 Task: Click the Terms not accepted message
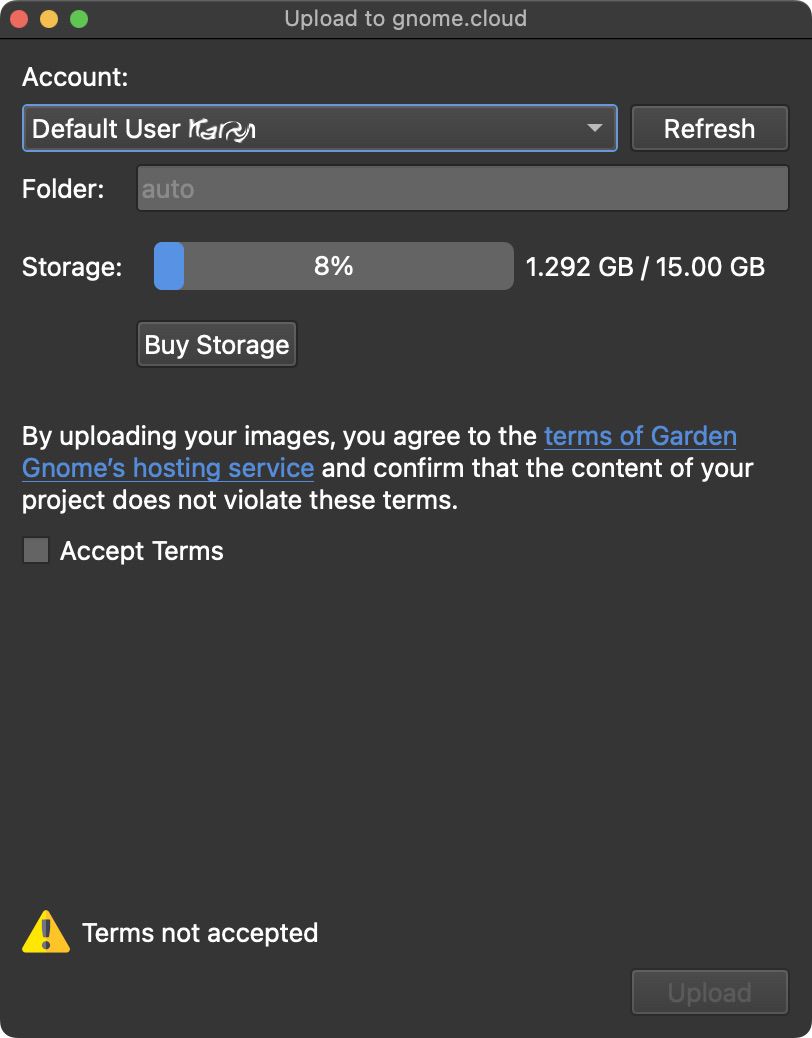point(199,932)
